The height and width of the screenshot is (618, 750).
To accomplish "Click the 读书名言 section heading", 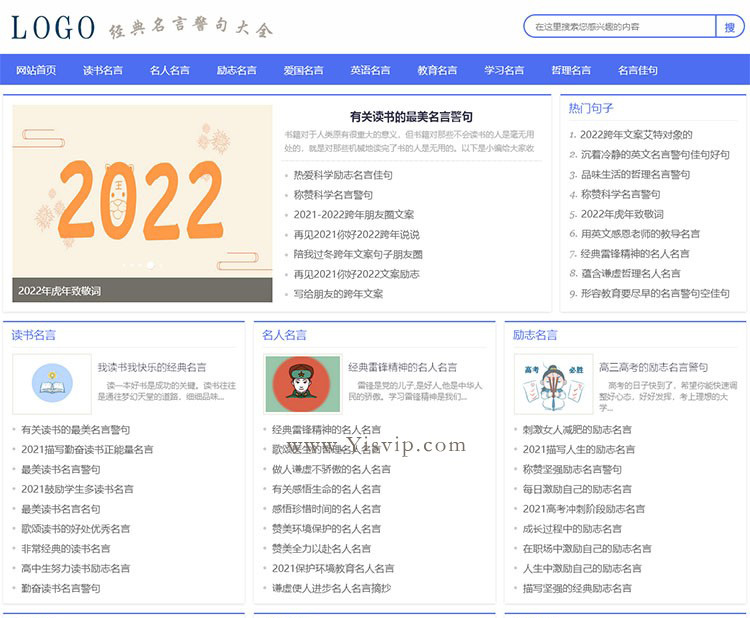I will pyautogui.click(x=33, y=335).
